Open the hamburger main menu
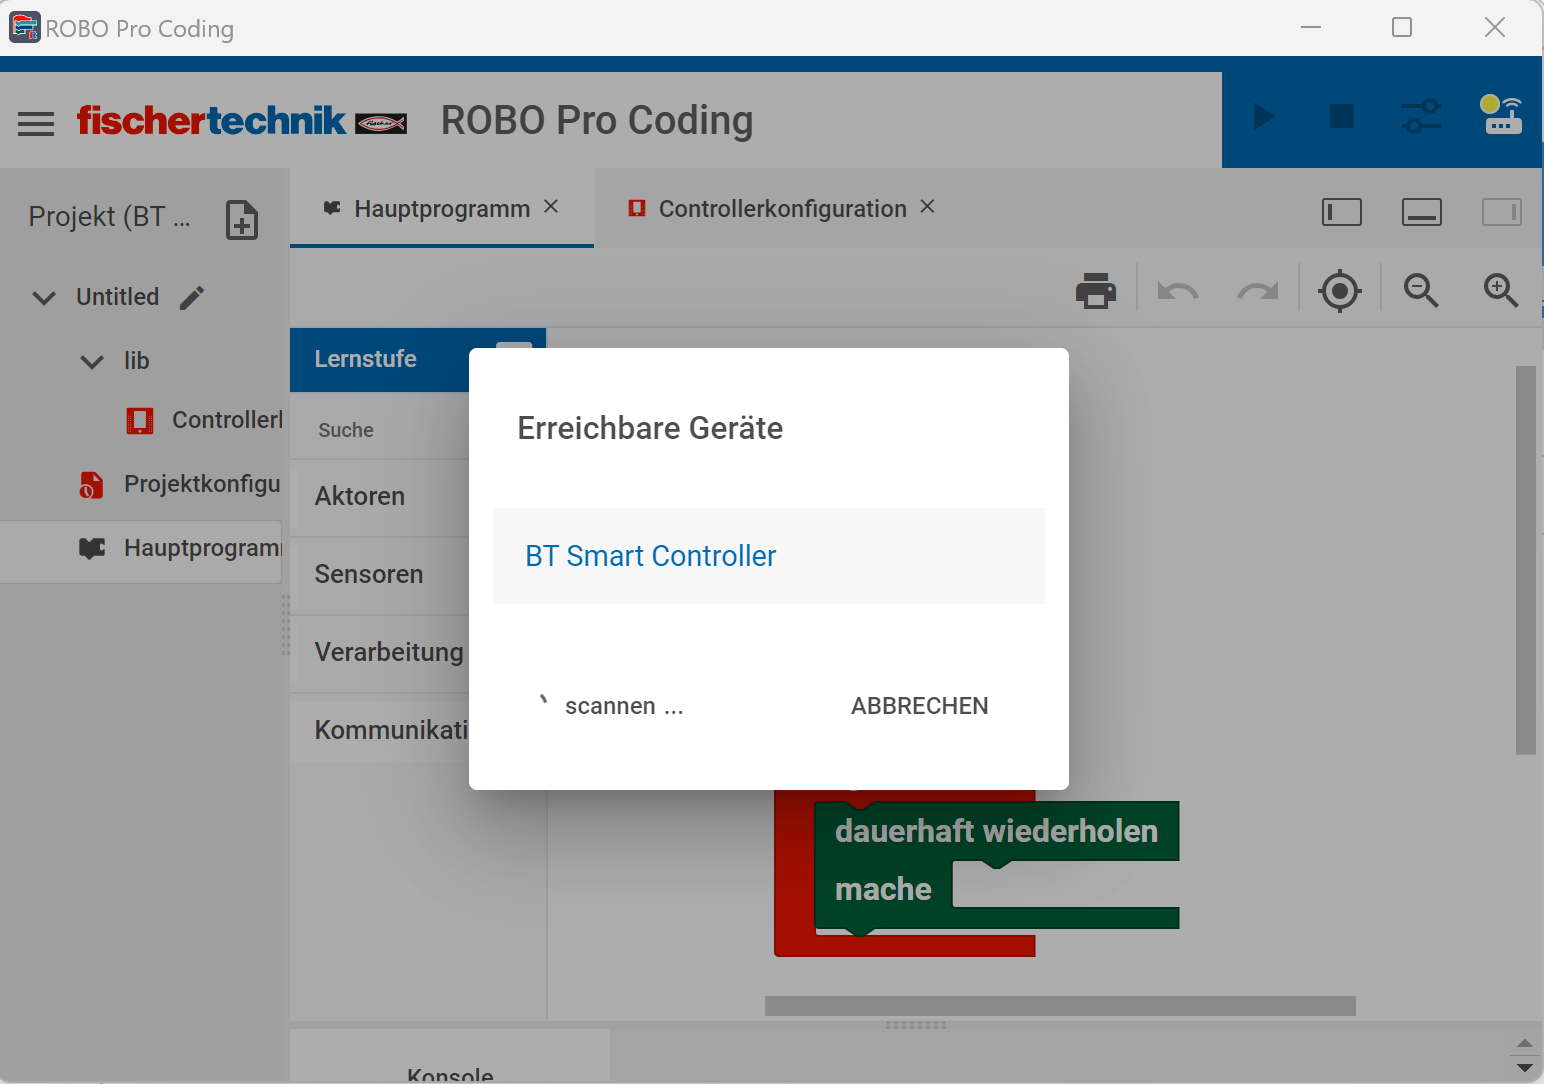The image size is (1544, 1084). tap(36, 124)
